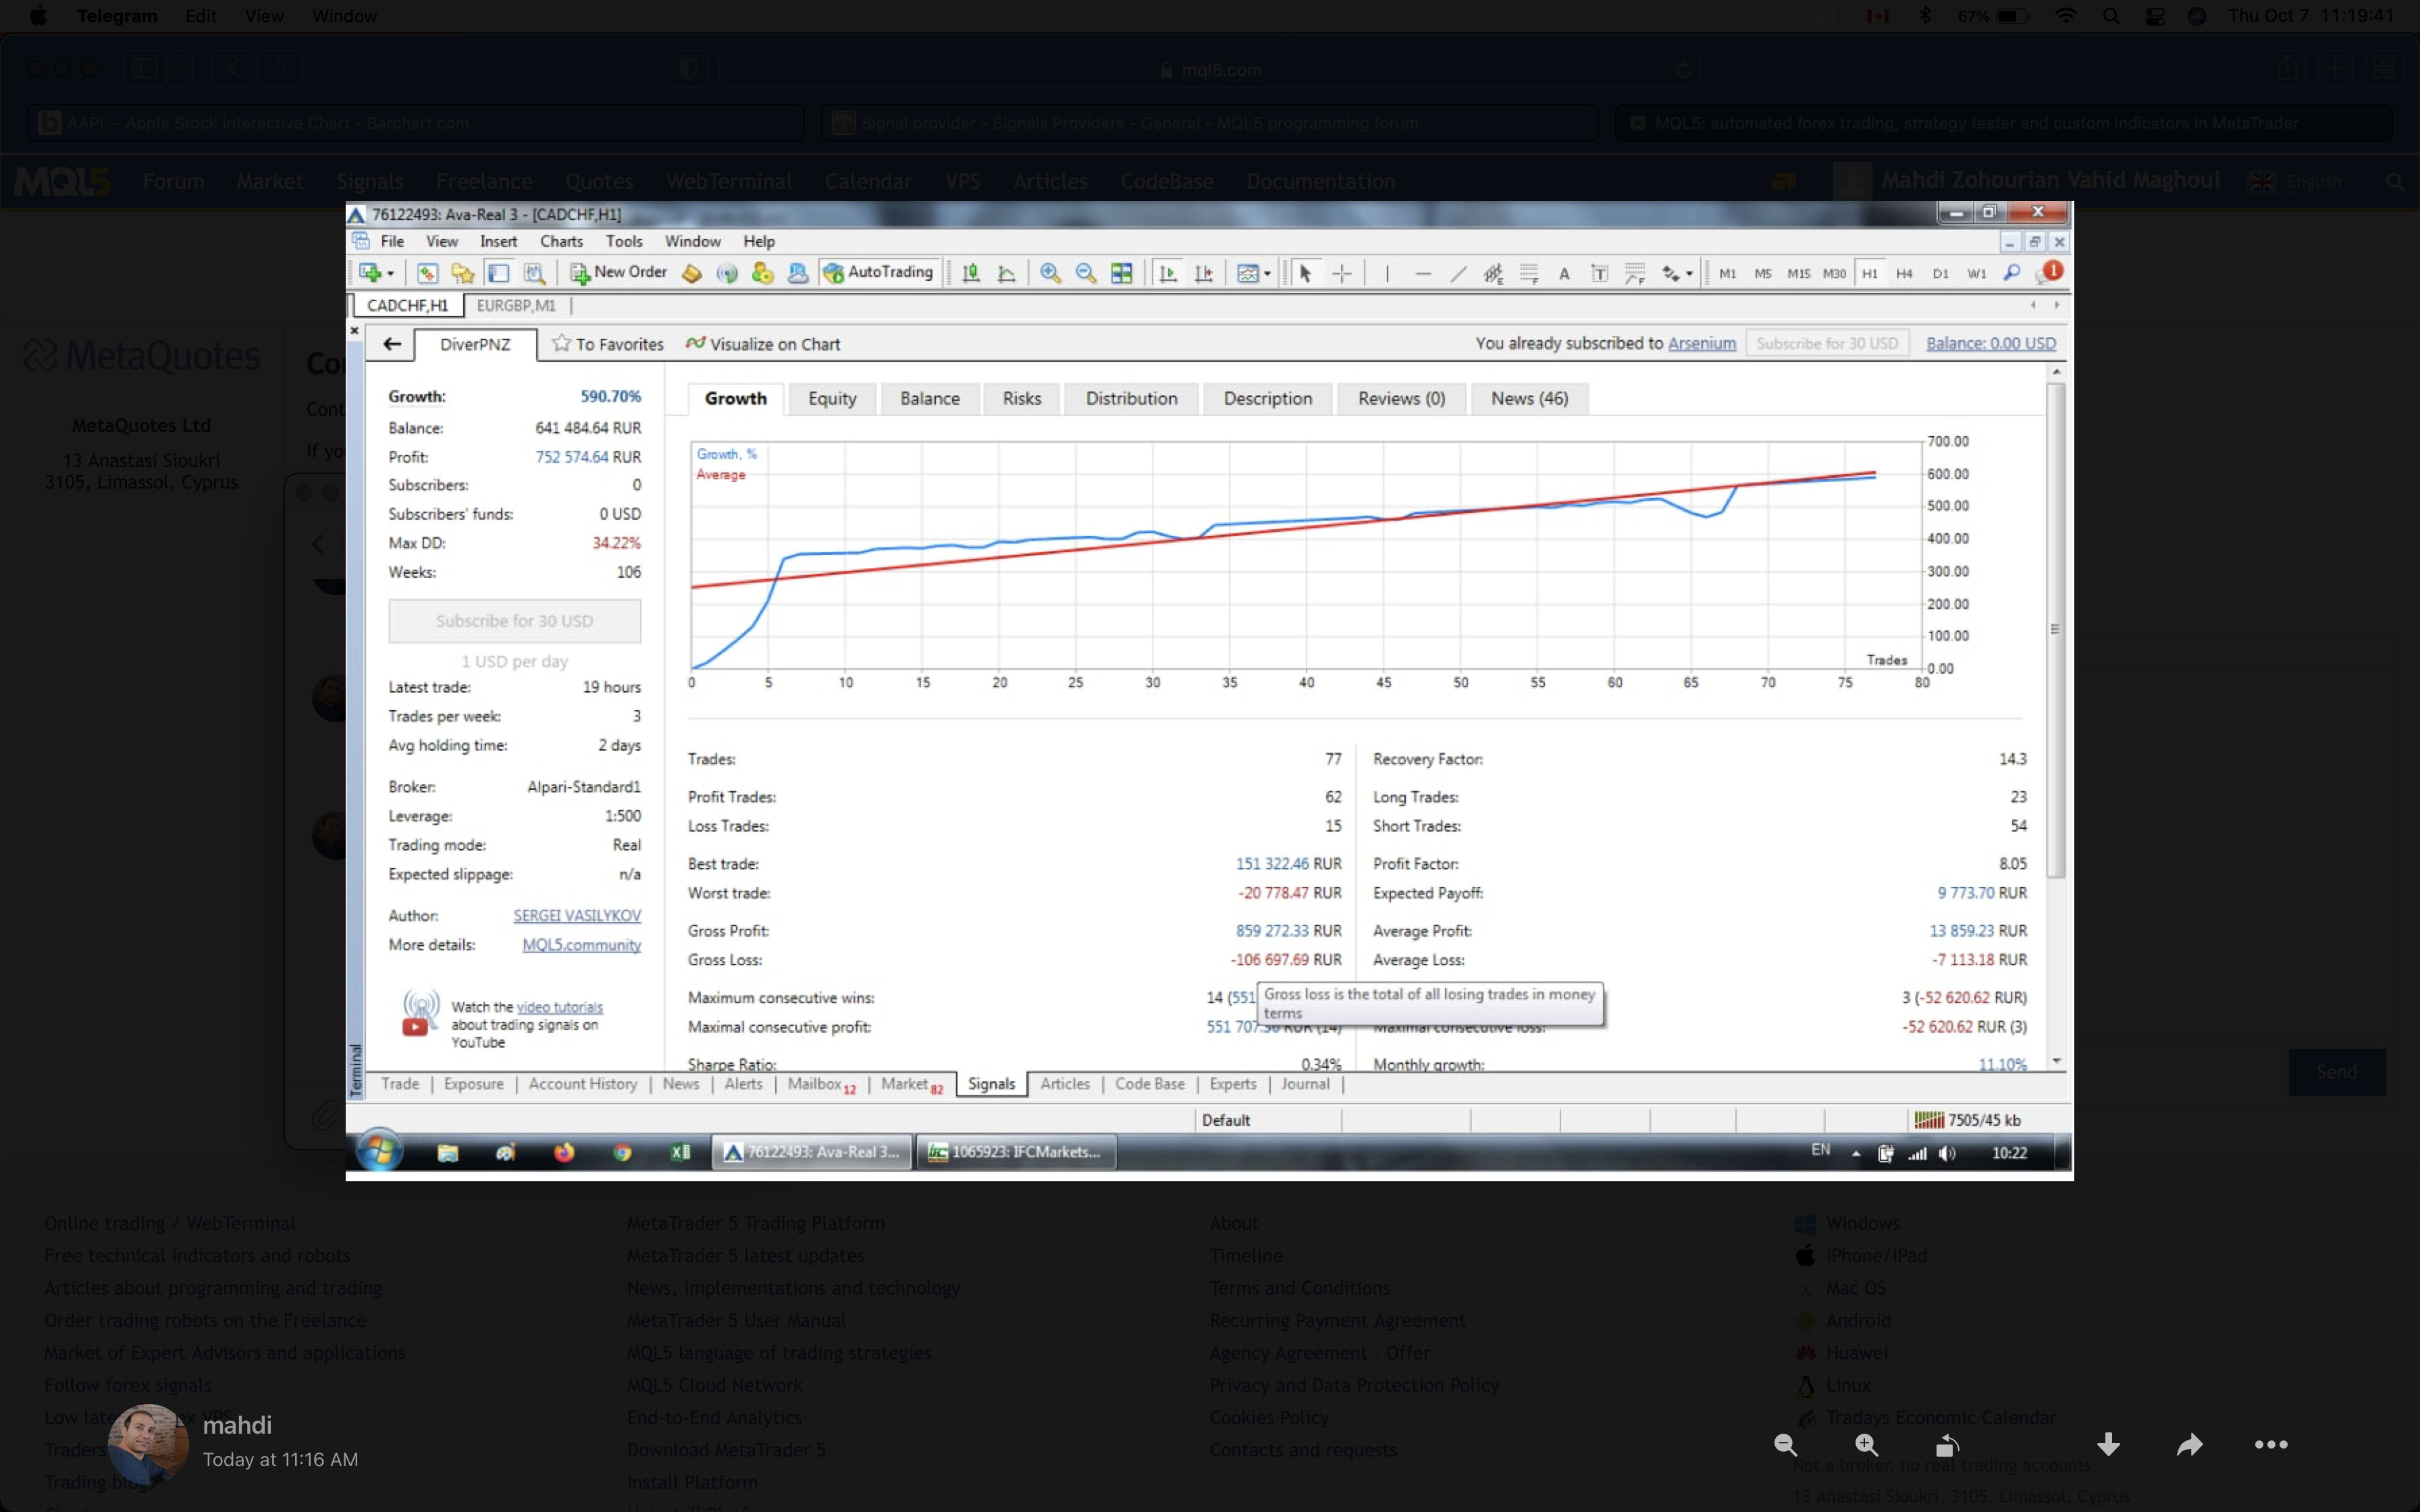Select the Fibonacci retracement tool
This screenshot has height=1512, width=2420.
[x=1529, y=273]
